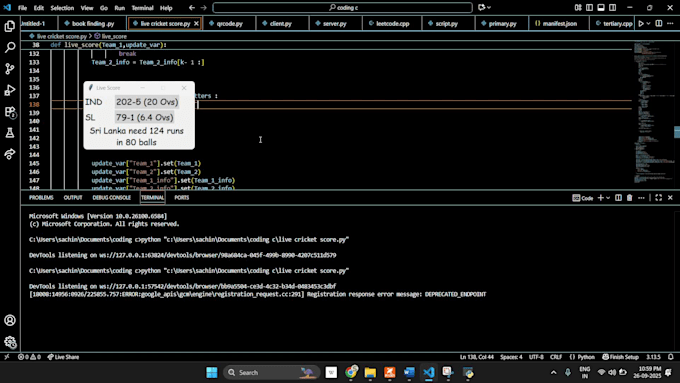Close the live cricket score.py tab
This screenshot has height=383, width=680.
(x=196, y=23)
